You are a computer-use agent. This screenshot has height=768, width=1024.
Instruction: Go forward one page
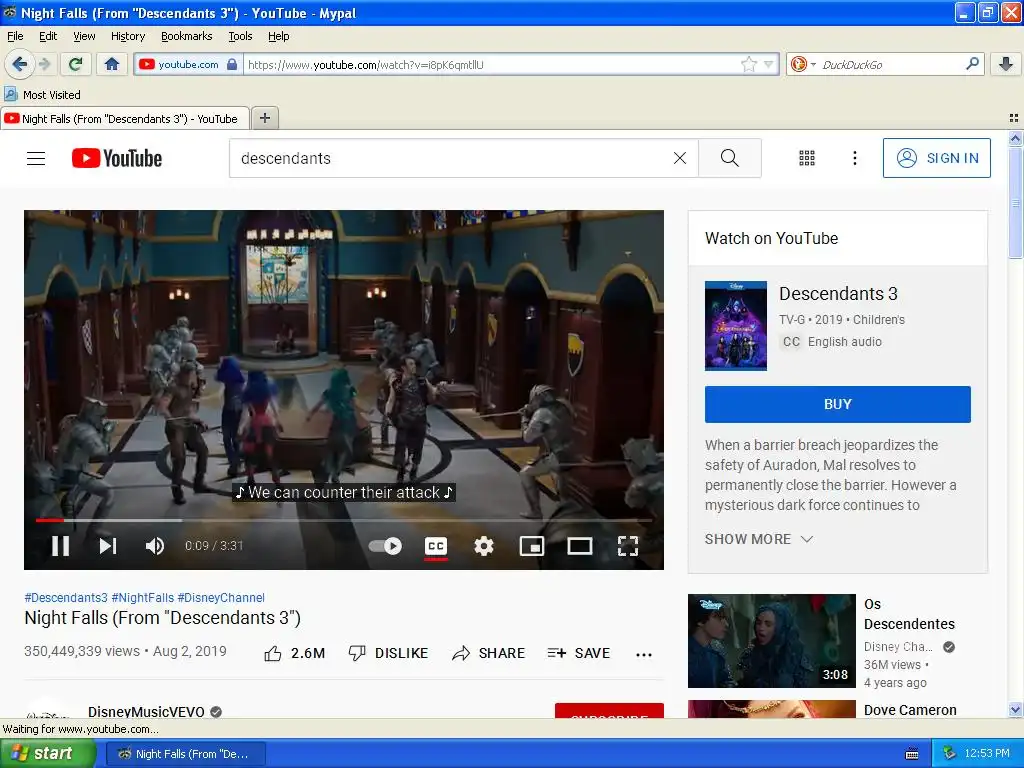pos(44,64)
